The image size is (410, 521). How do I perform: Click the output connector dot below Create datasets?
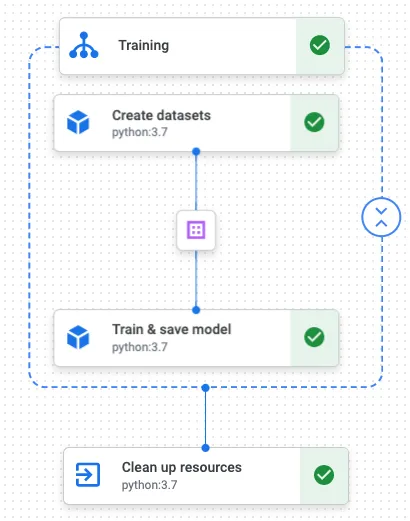coord(196,152)
